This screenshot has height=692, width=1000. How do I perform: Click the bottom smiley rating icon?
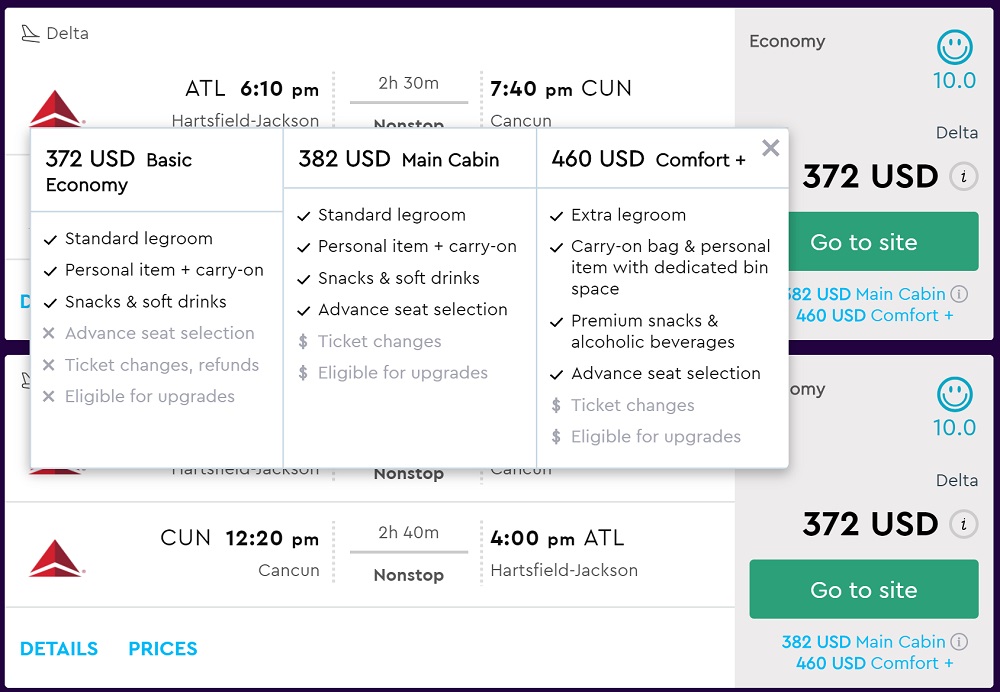pyautogui.click(x=955, y=394)
